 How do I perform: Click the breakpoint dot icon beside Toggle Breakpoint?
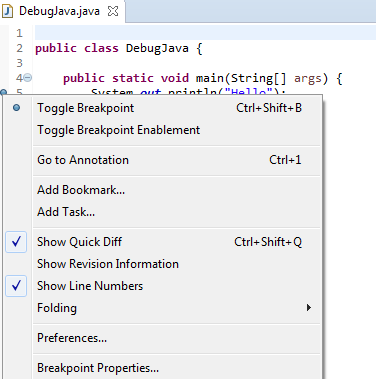coord(16,108)
